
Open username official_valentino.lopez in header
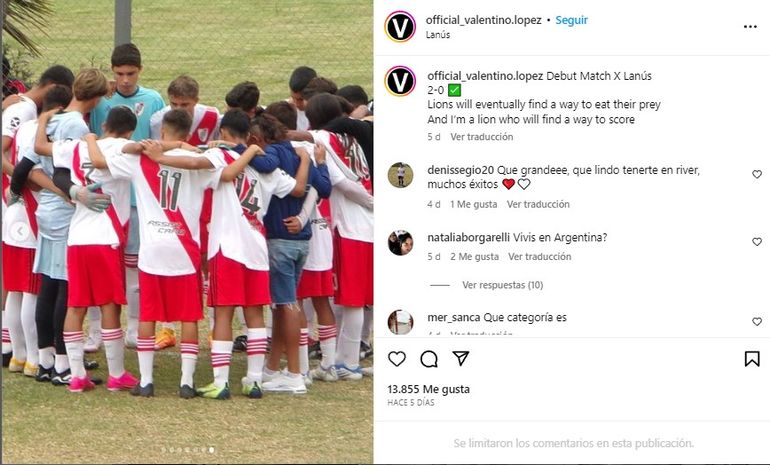click(x=484, y=20)
